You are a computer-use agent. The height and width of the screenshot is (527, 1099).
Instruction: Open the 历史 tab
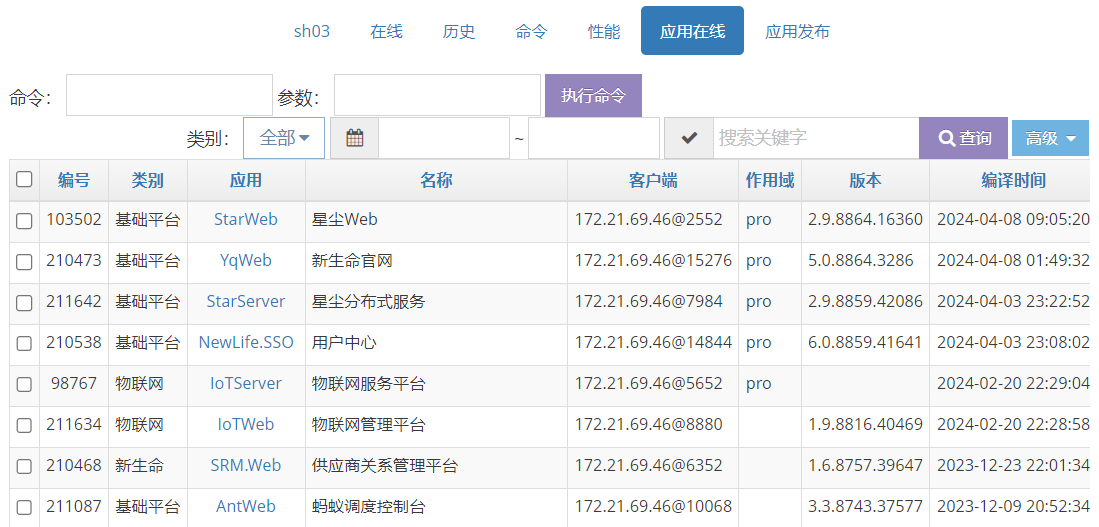click(459, 32)
